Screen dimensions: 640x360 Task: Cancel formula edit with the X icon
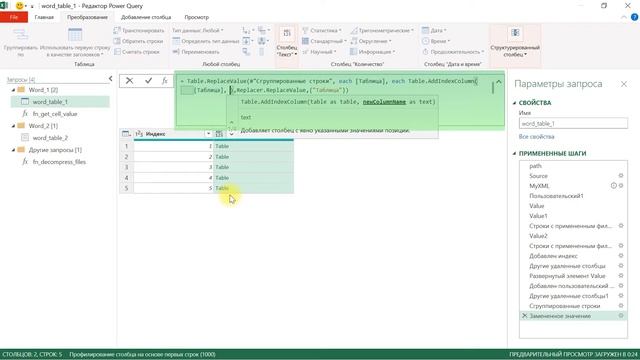(129, 81)
